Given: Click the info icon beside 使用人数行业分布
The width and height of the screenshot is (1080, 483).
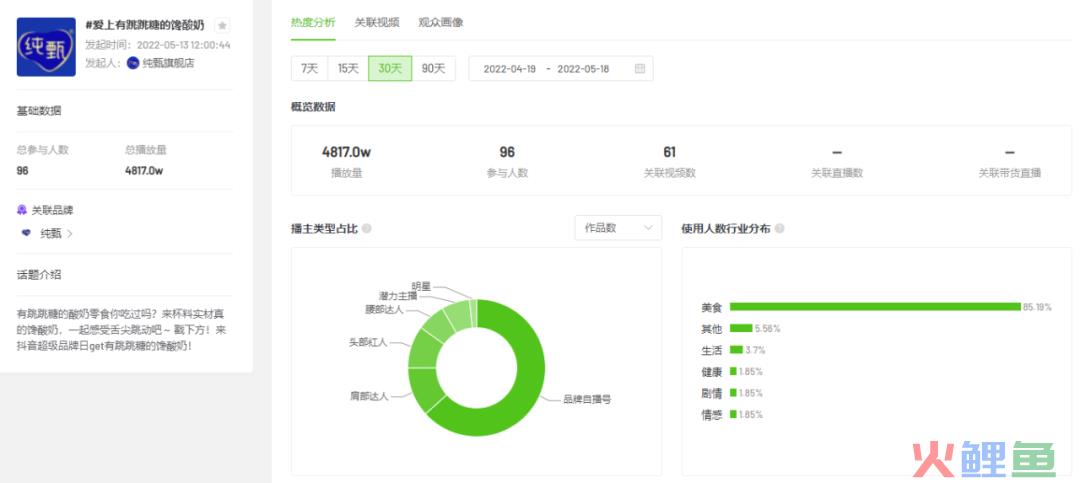Looking at the screenshot, I should point(779,229).
